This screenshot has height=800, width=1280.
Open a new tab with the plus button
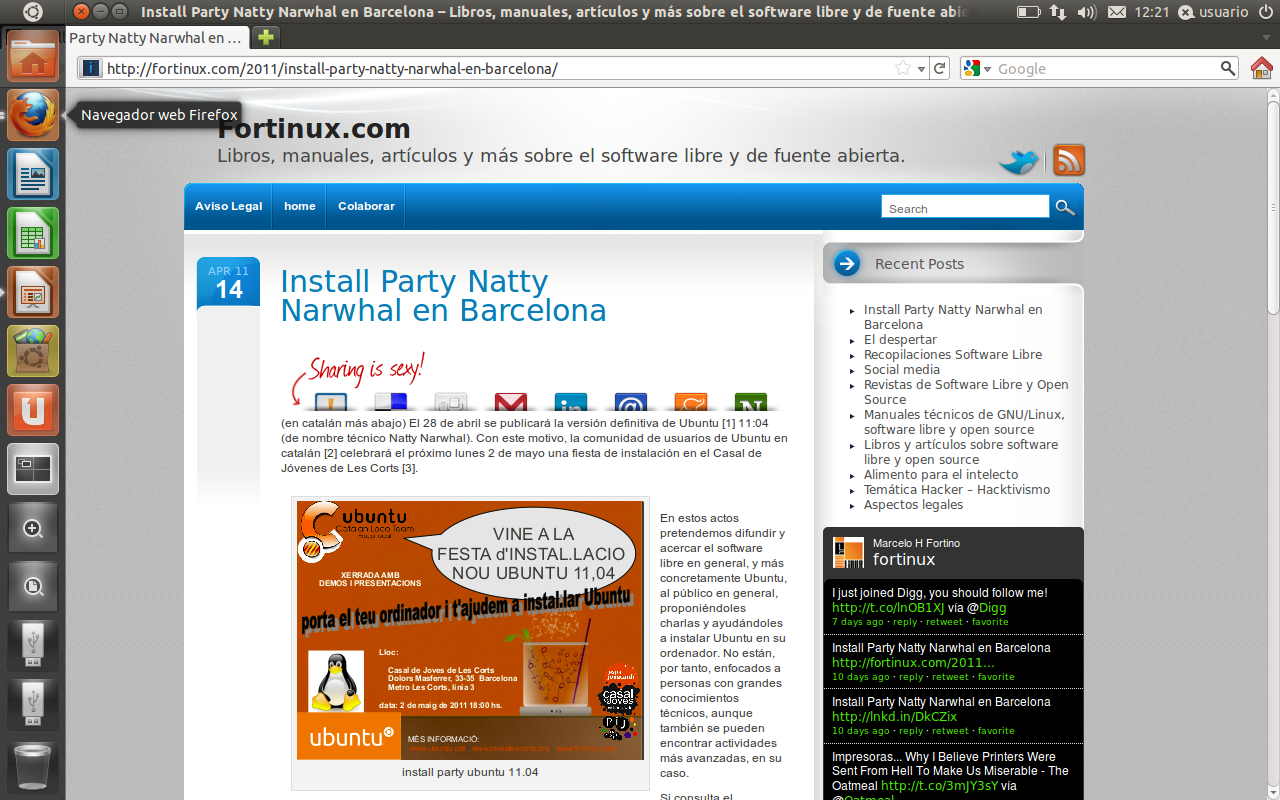coord(265,37)
